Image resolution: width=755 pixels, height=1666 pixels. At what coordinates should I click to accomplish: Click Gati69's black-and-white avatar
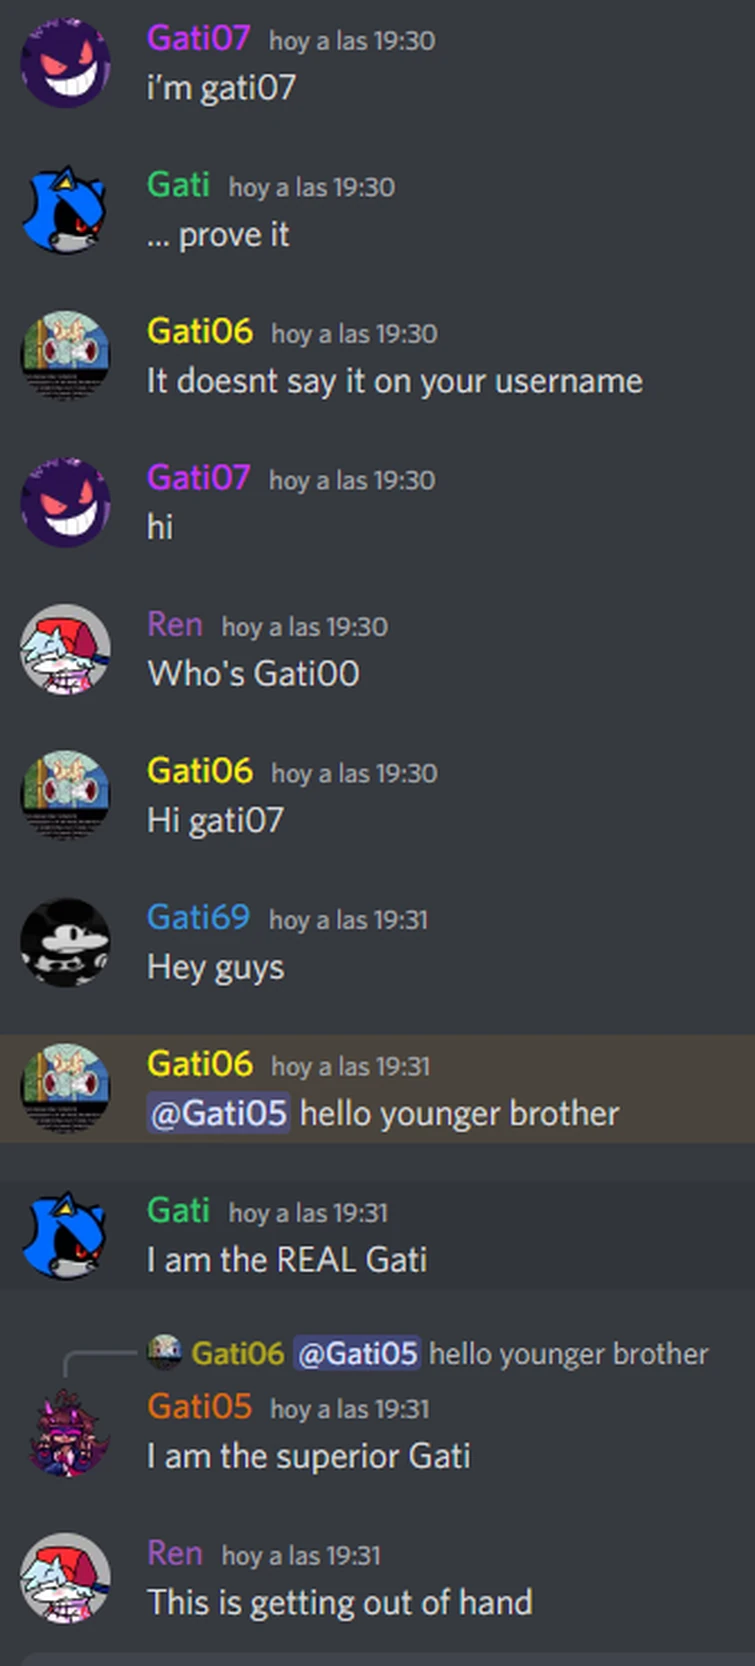65,942
